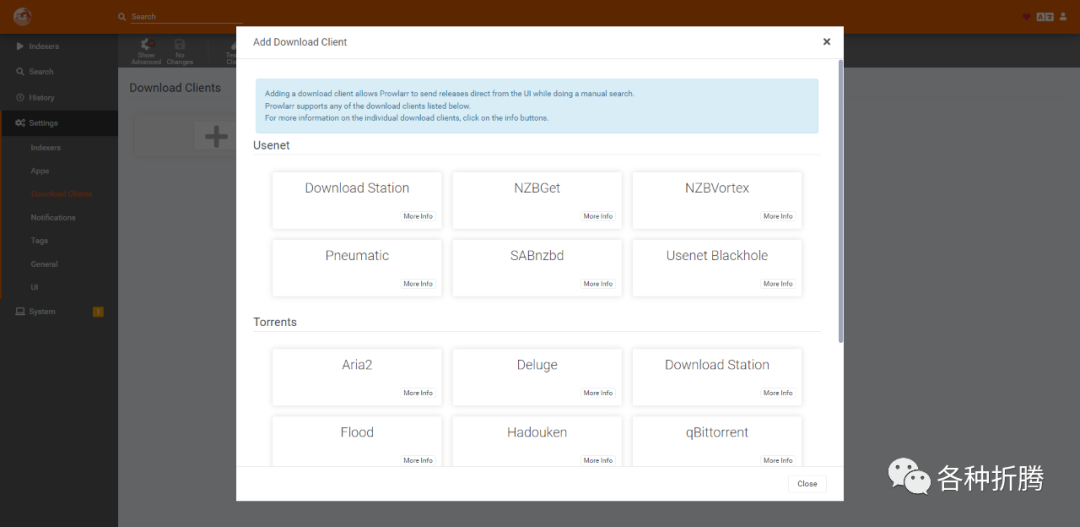Click More Info for Hadouken
Image resolution: width=1080 pixels, height=527 pixels.
pyautogui.click(x=598, y=460)
